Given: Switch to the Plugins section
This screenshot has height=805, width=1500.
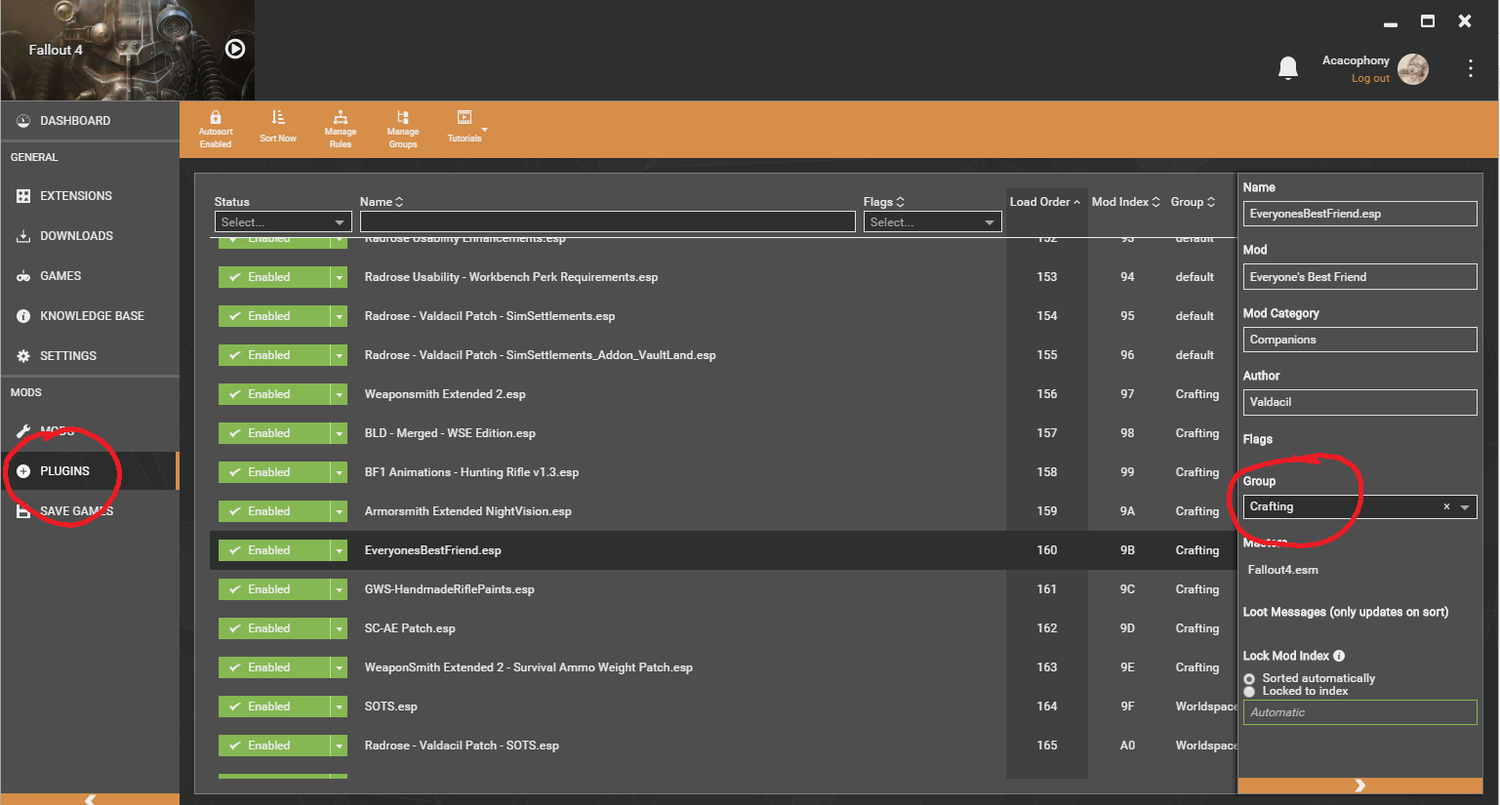Looking at the screenshot, I should (62, 471).
